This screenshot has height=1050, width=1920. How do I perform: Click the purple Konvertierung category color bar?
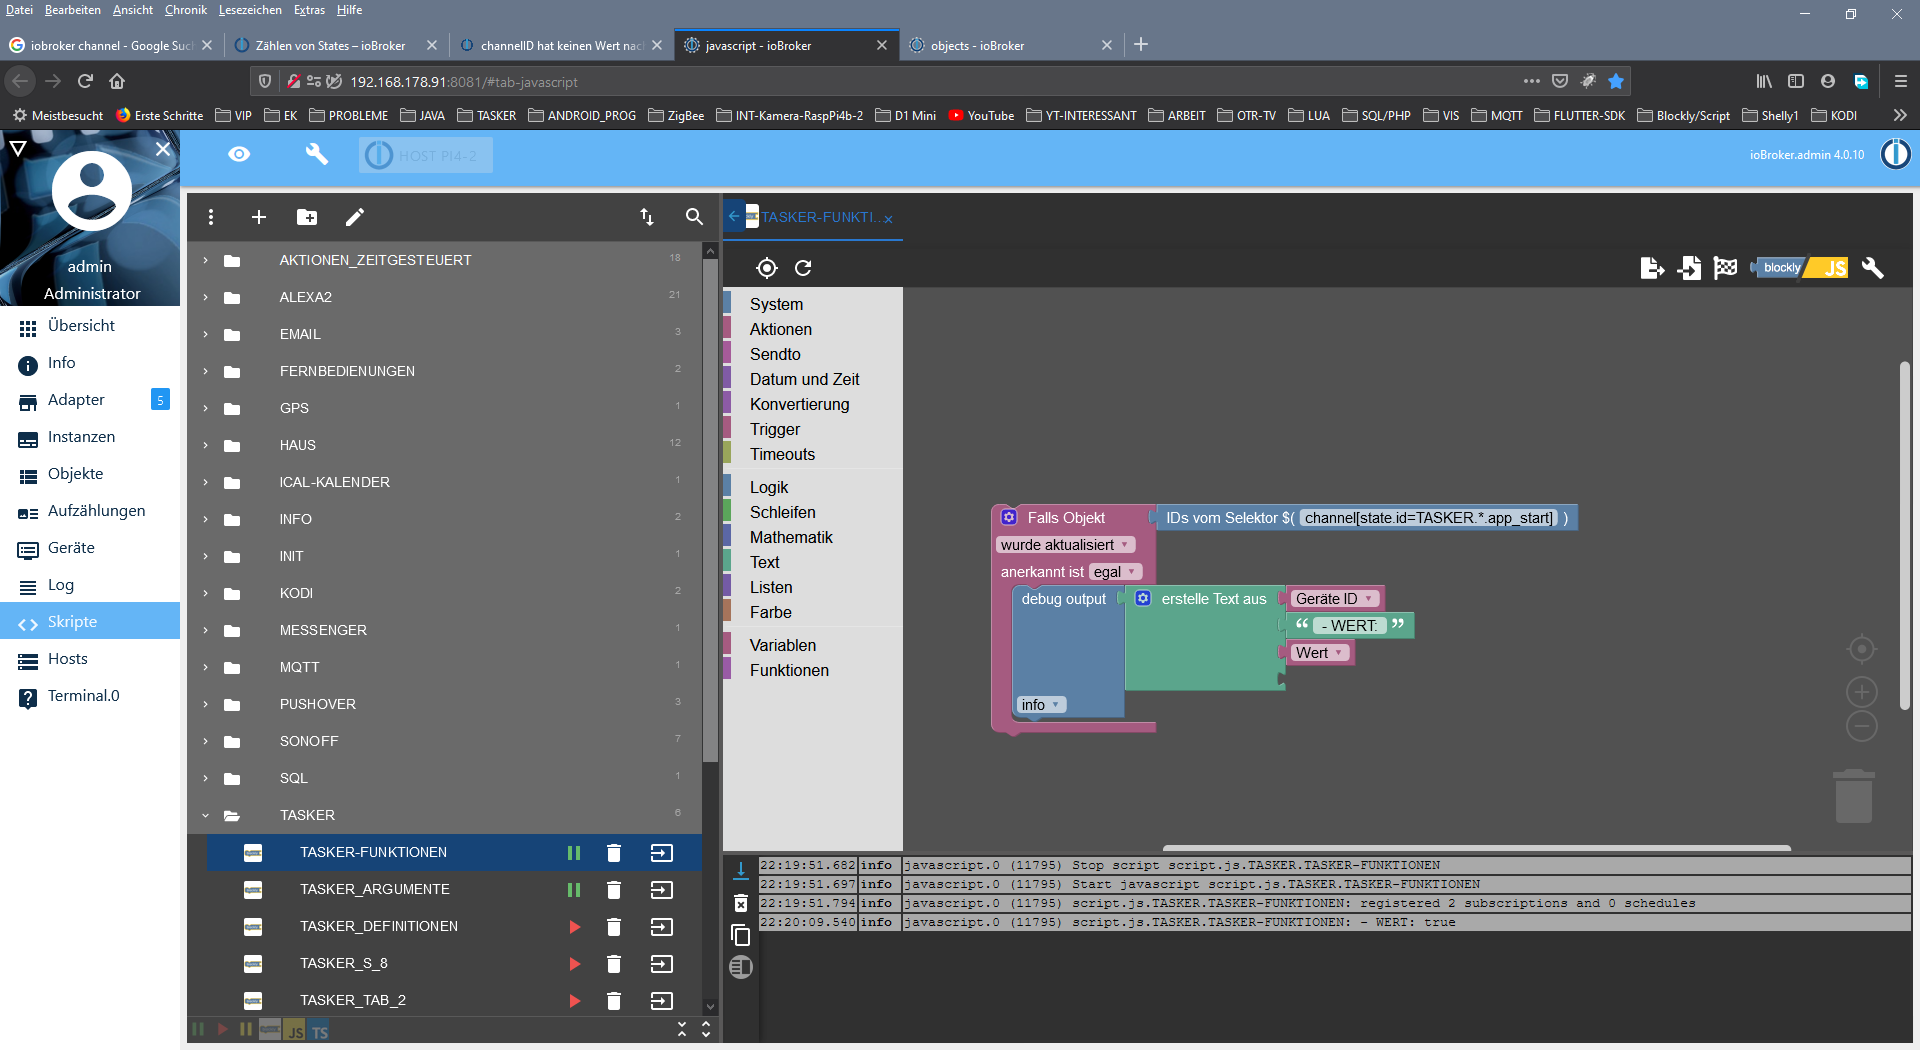coord(728,404)
